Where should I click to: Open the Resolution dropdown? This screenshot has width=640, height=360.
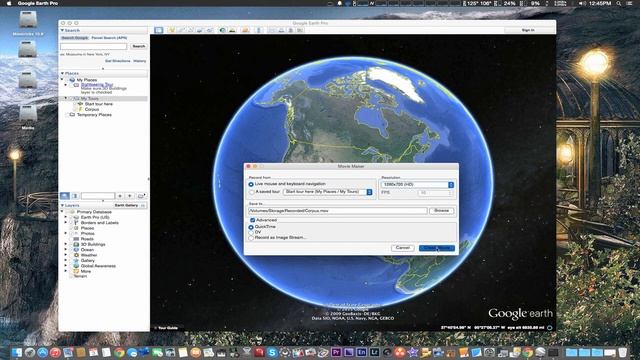tap(417, 184)
